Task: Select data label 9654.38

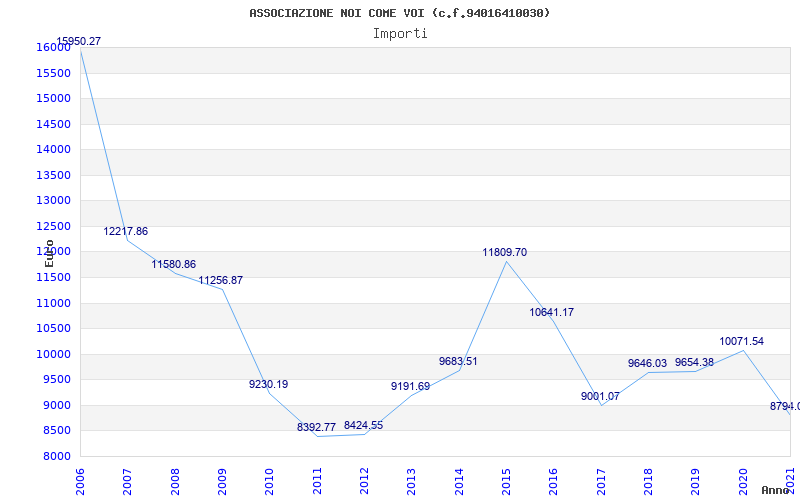Action: click(x=694, y=362)
